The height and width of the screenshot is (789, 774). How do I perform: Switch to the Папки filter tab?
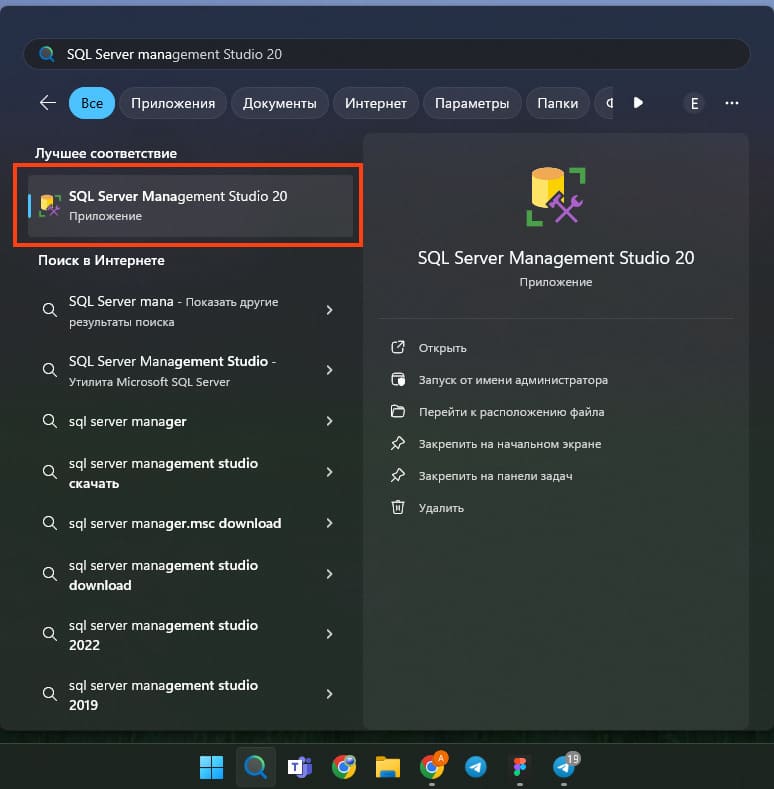coord(558,103)
